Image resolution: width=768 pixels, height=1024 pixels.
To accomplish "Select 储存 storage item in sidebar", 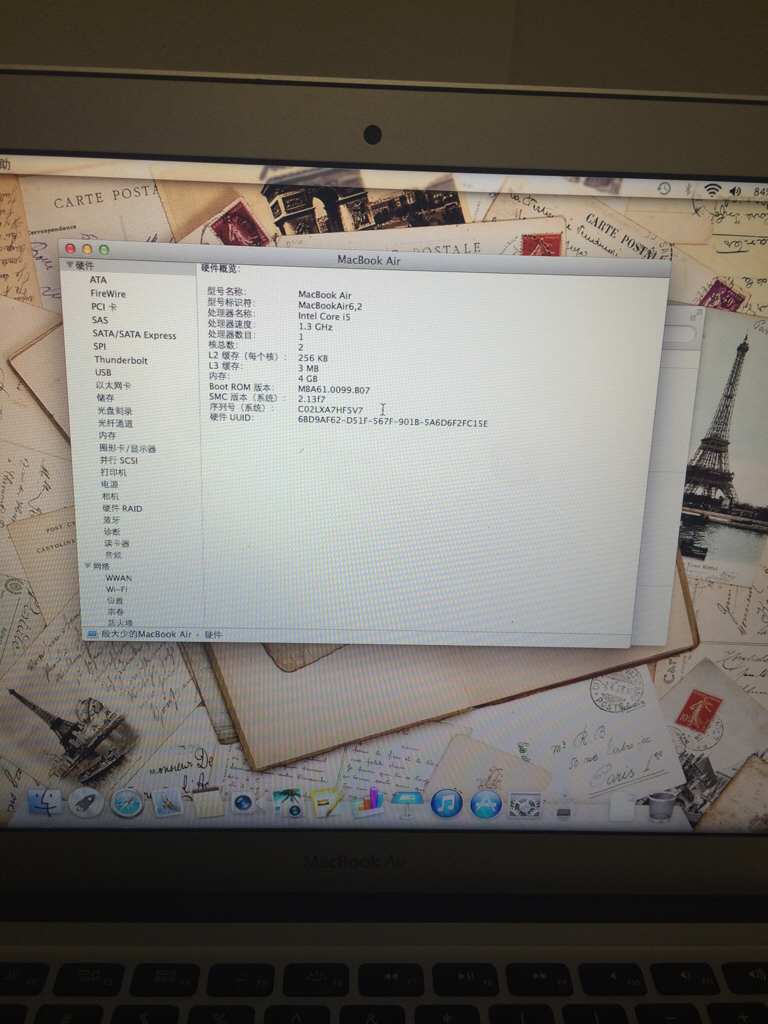I will coord(105,398).
